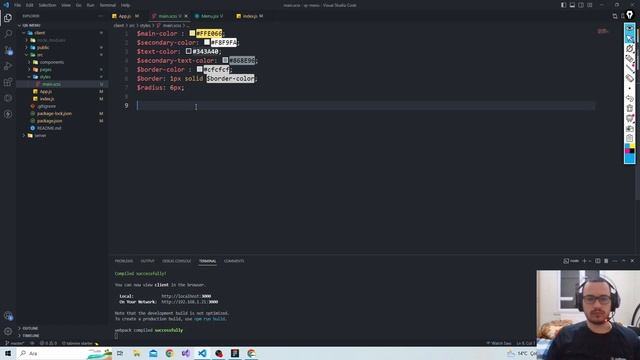Open the Explorer view in activity bar

8,18
